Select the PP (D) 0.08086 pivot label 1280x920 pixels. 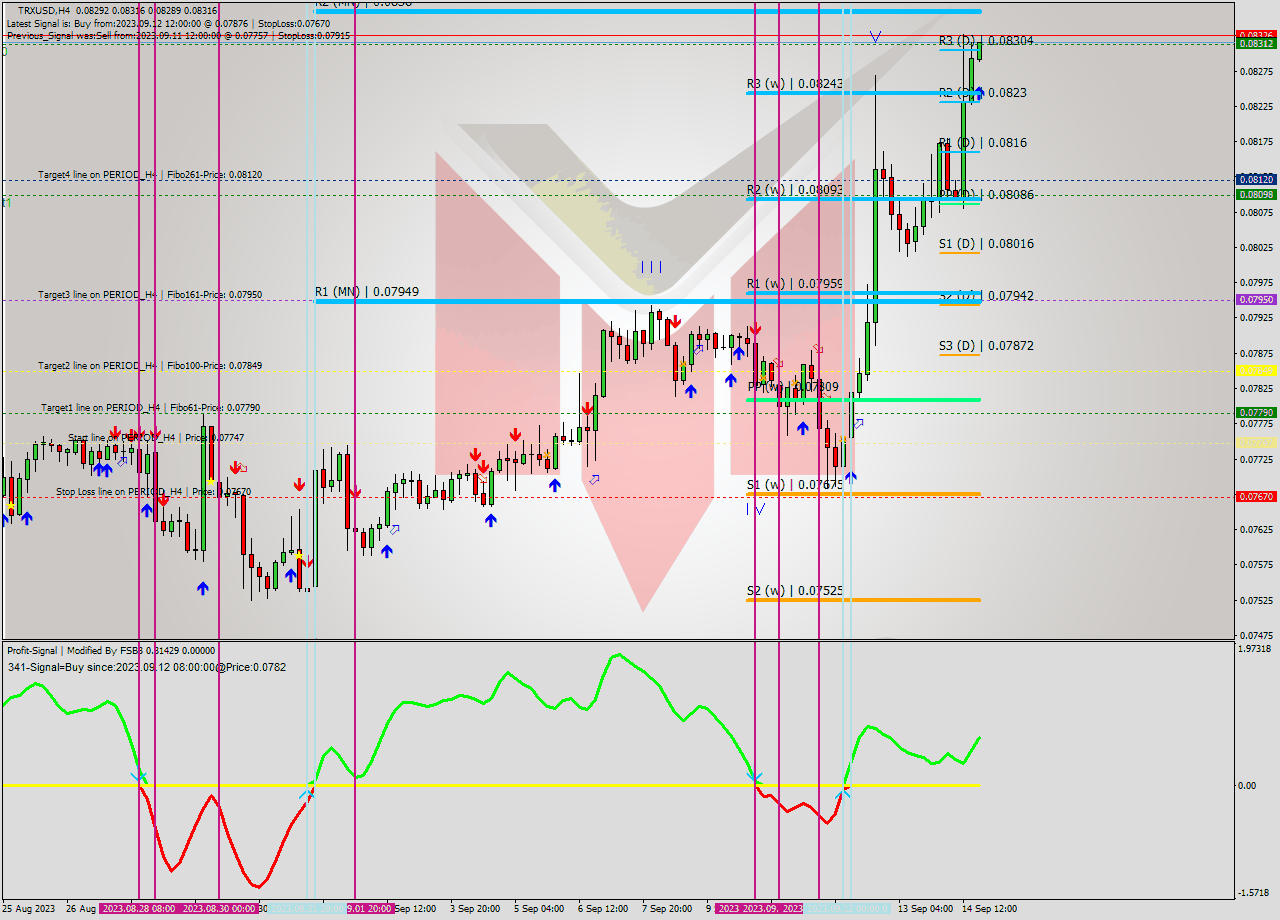(x=986, y=195)
